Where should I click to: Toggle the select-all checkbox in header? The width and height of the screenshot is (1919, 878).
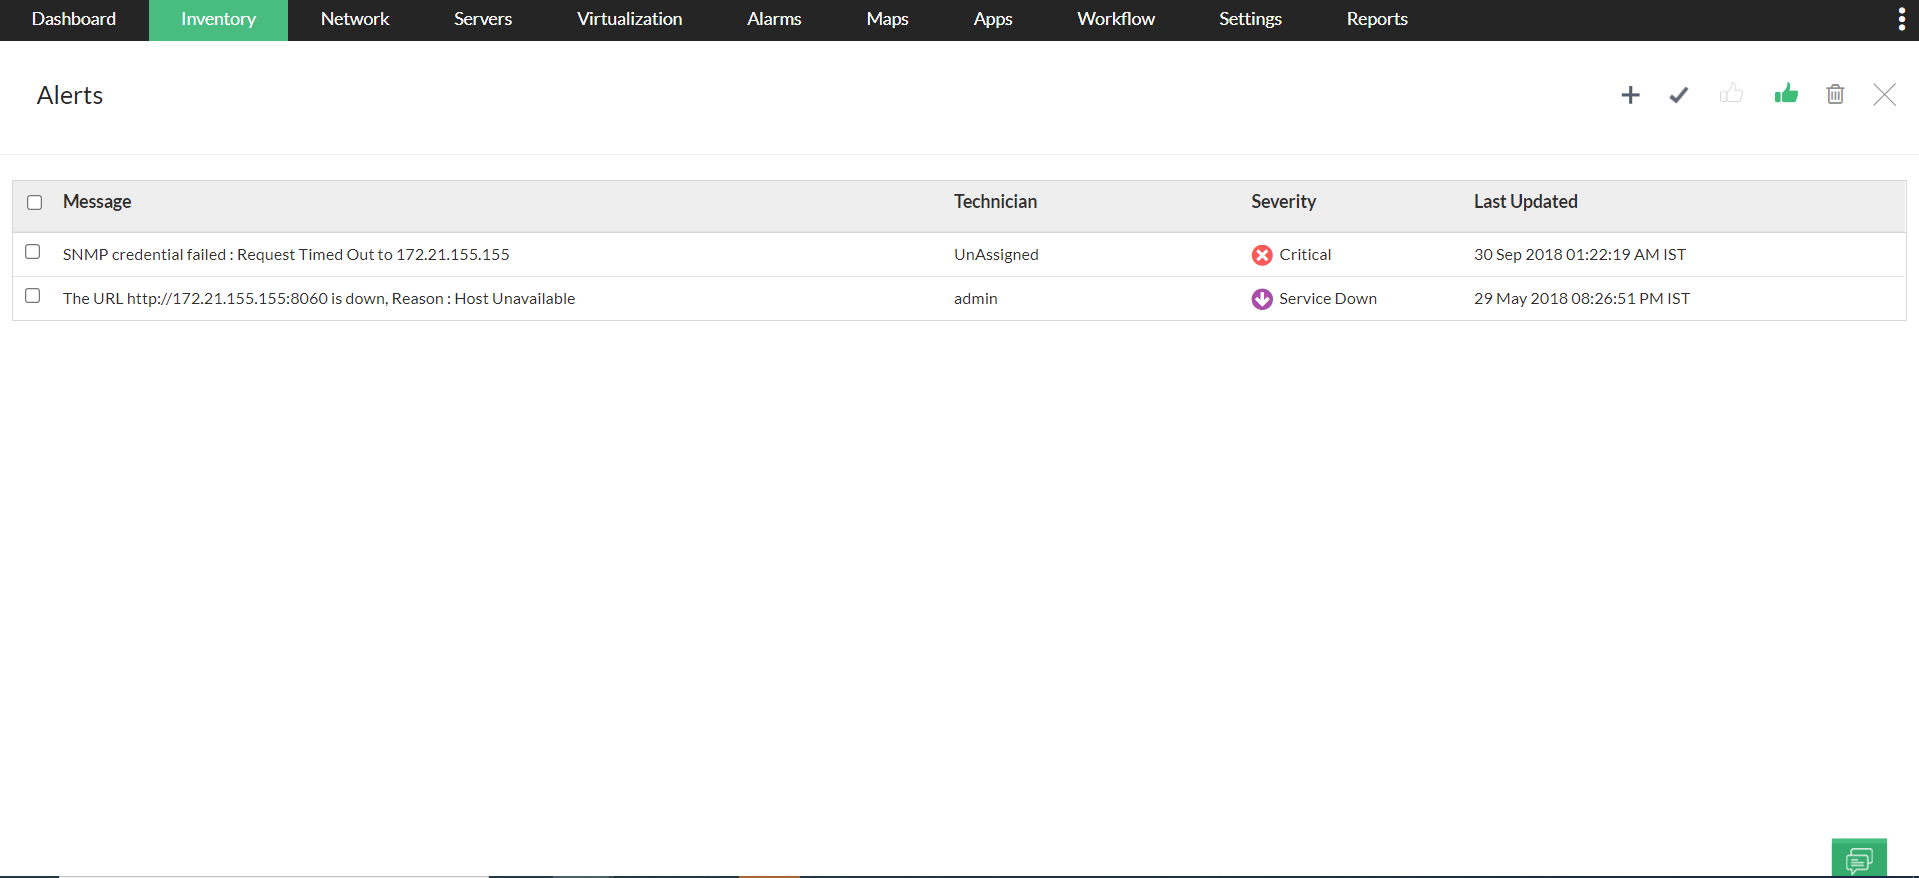click(x=35, y=202)
